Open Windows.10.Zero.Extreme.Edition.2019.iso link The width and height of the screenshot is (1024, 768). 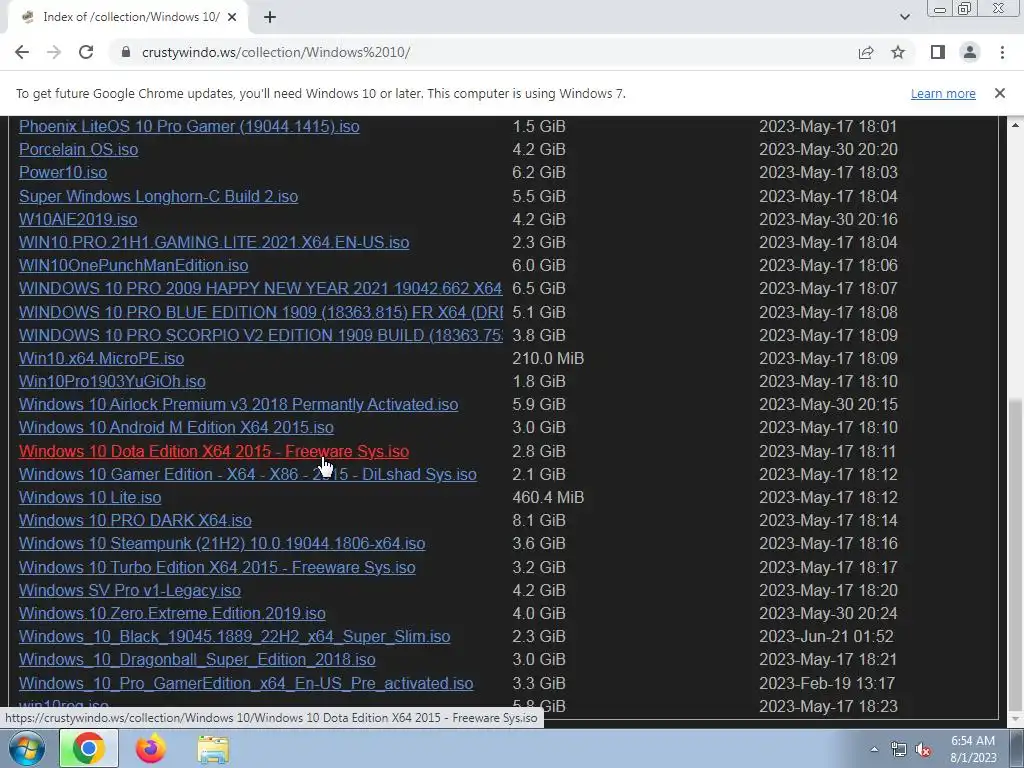[x=172, y=613]
